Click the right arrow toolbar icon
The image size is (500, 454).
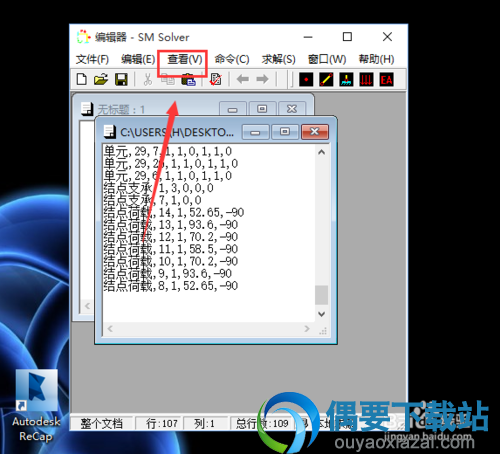(262, 79)
